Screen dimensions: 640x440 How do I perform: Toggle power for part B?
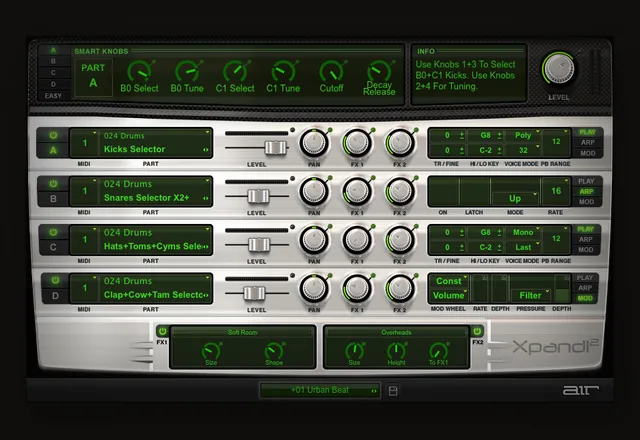pyautogui.click(x=53, y=184)
